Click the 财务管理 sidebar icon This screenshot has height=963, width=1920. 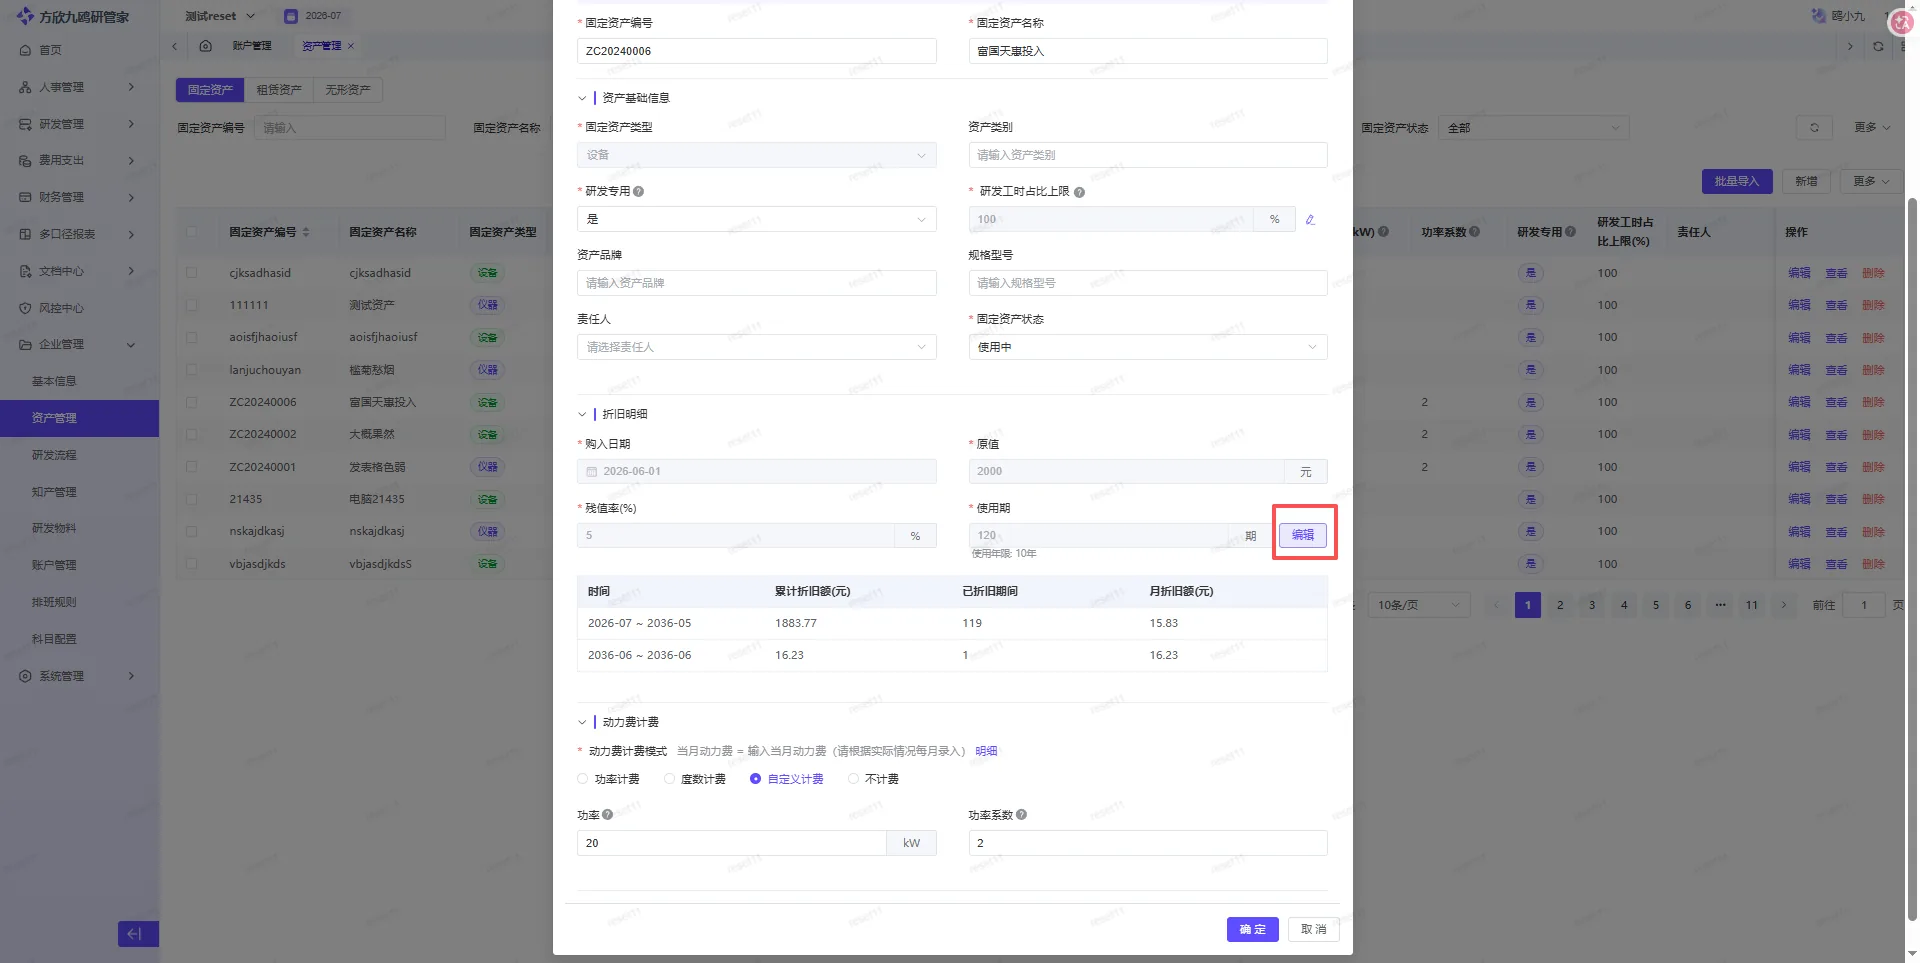[x=25, y=197]
